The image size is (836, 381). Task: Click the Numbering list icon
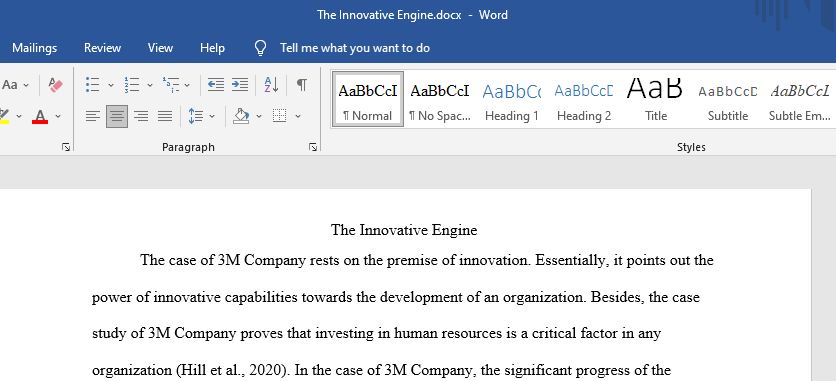[x=132, y=85]
